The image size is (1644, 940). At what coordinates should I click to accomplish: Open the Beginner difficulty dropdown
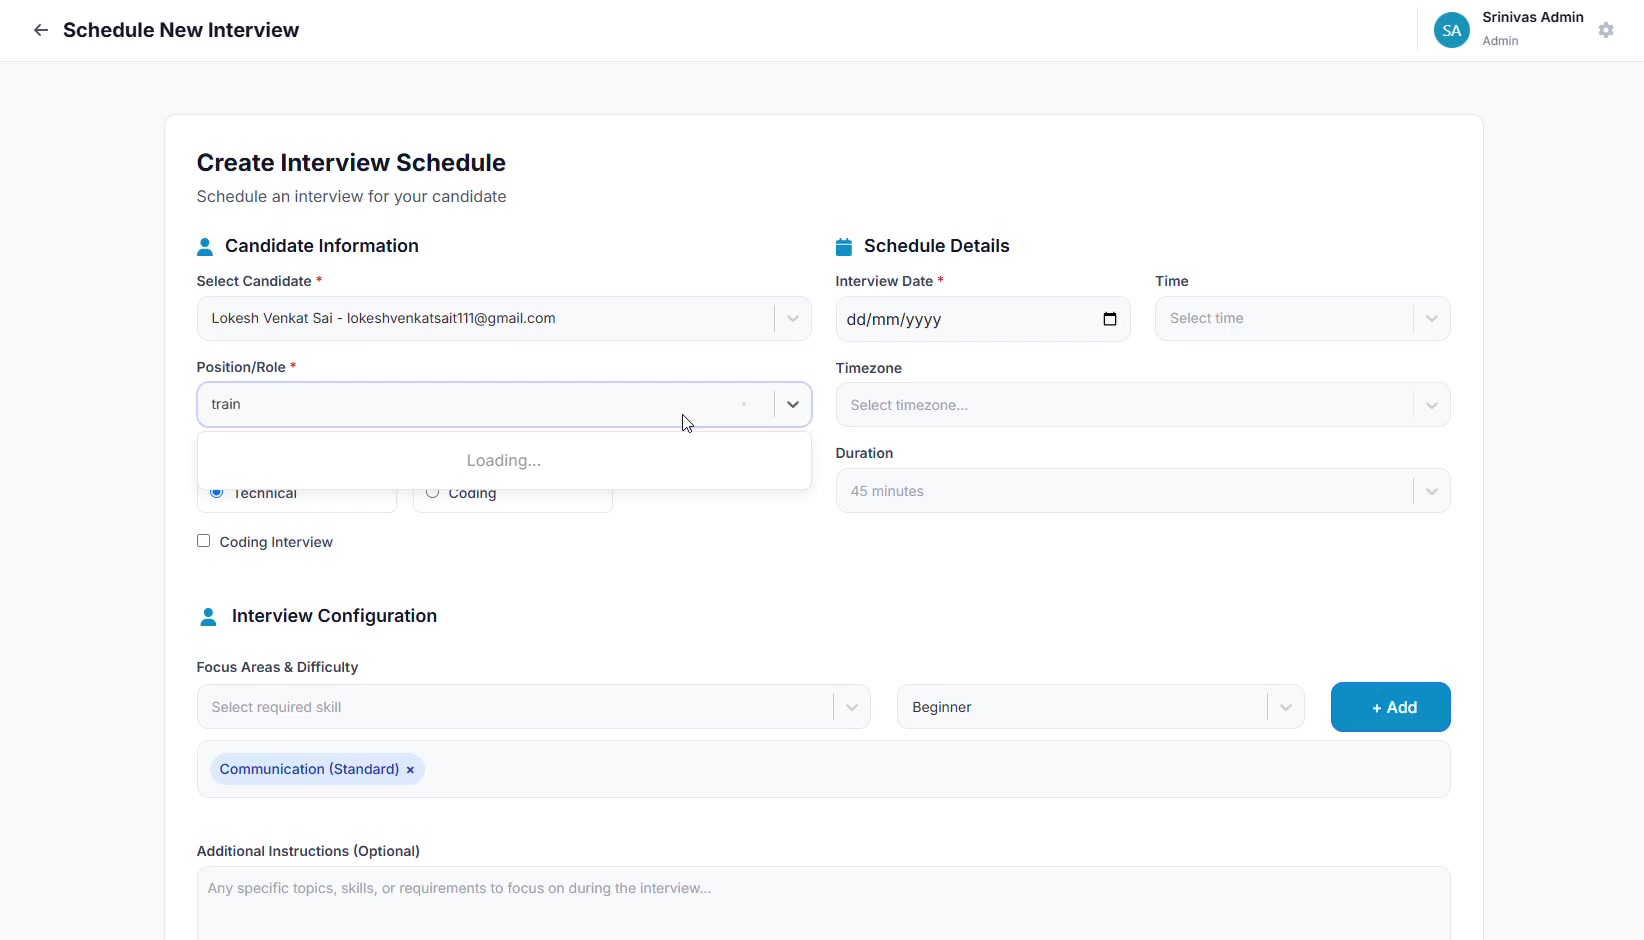pos(1101,707)
